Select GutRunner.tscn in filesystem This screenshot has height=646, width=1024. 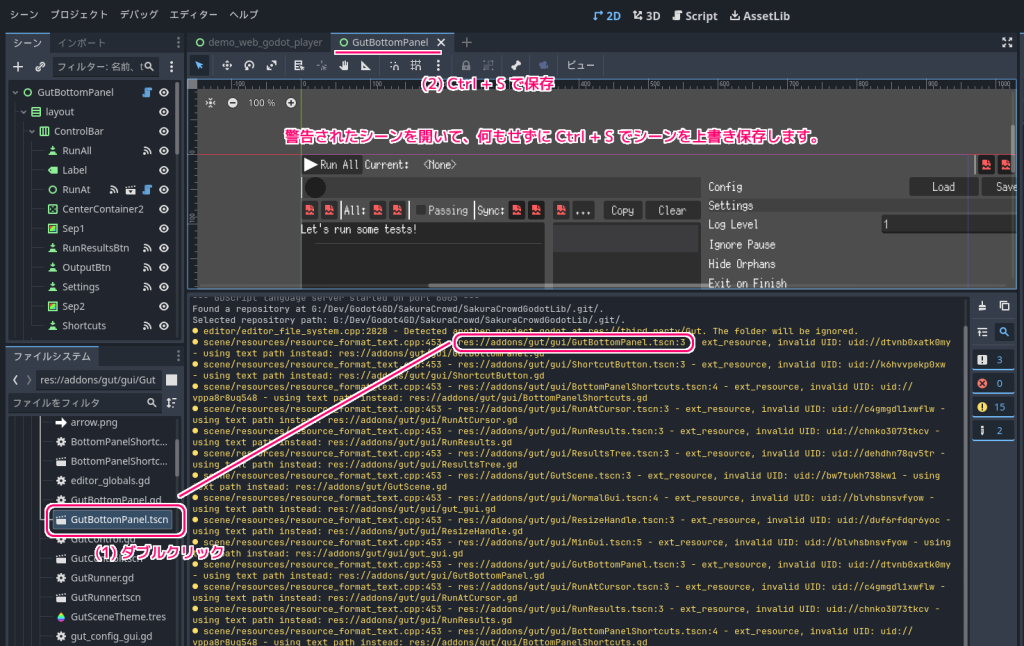coord(104,598)
